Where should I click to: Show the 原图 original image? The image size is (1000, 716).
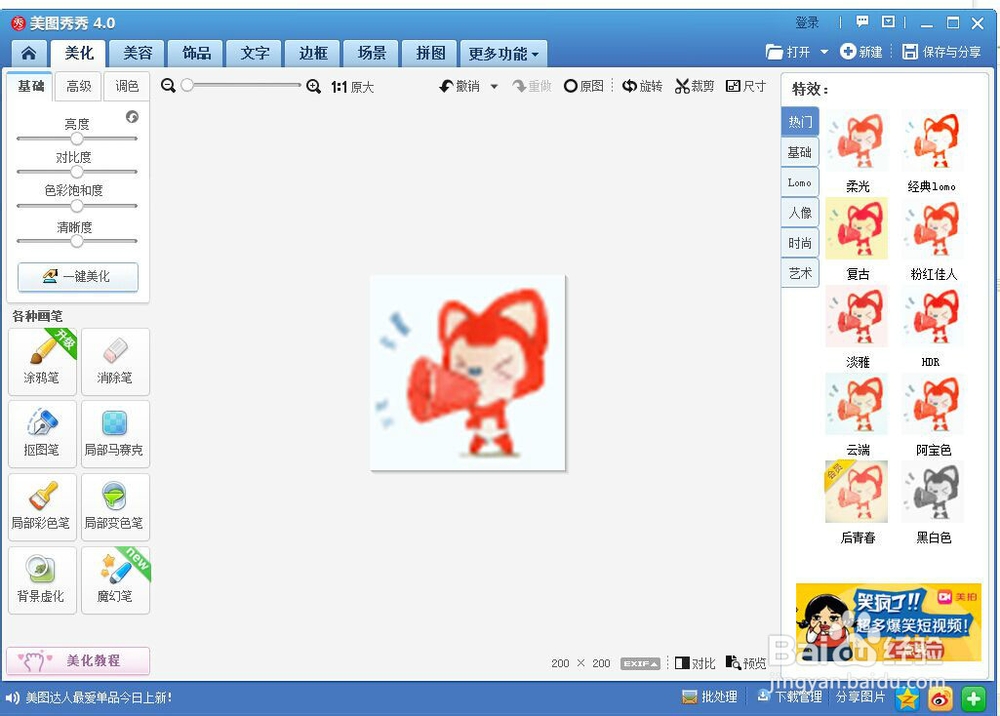point(584,86)
